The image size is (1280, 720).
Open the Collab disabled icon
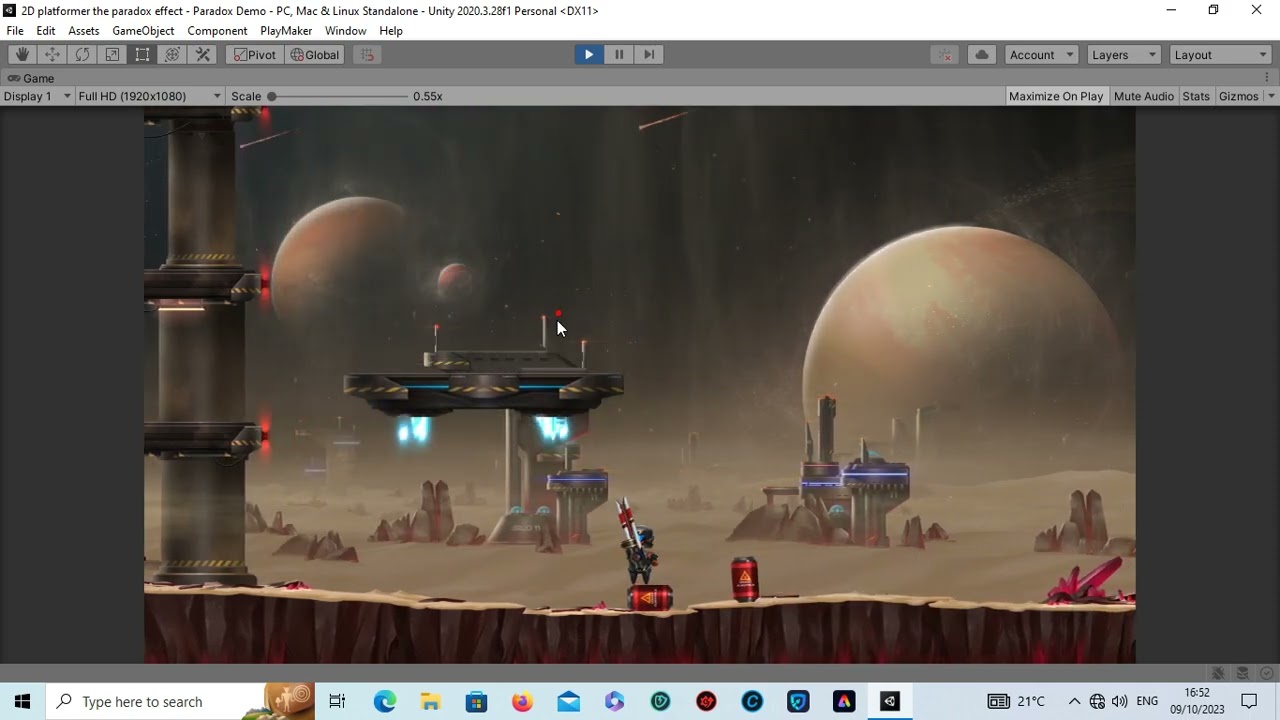(x=945, y=55)
